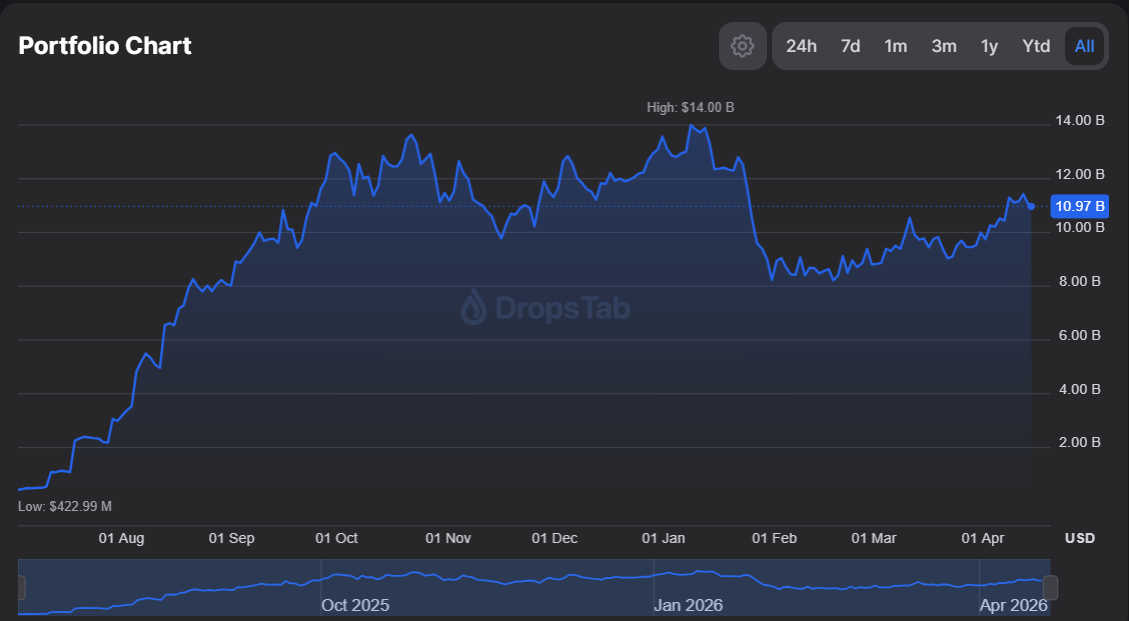Click the Oct 2025 label in the minimap
This screenshot has width=1129, height=621.
point(355,605)
